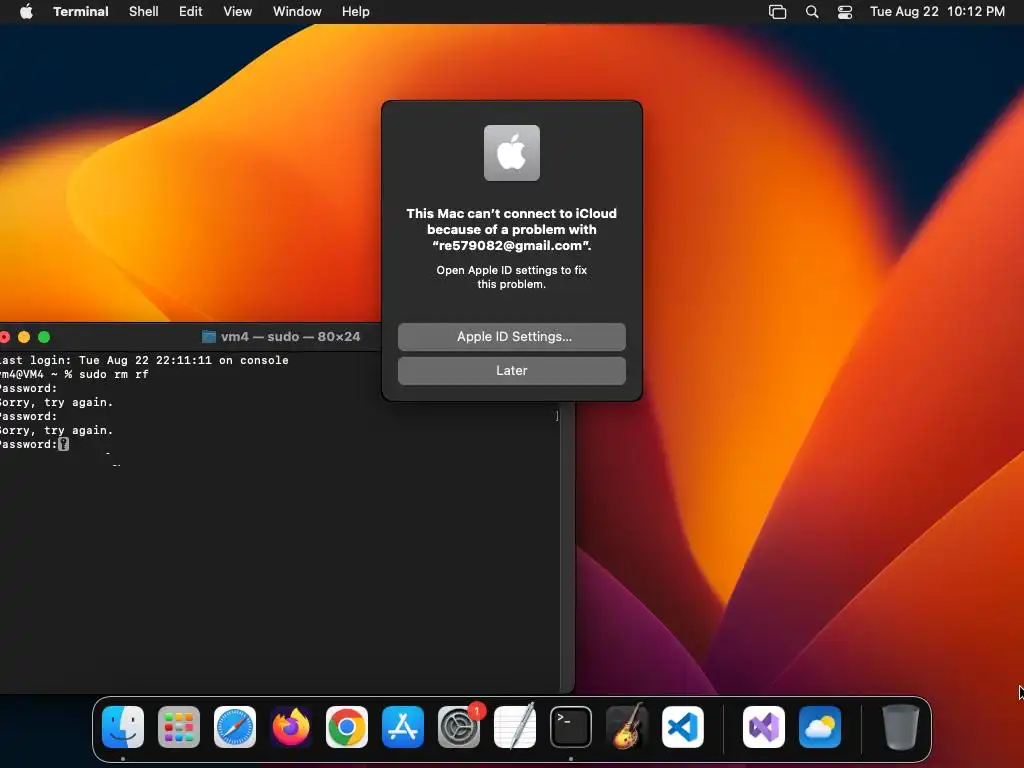Screen dimensions: 1024x768
Task: Open Finder from the dock
Action: coord(123,726)
